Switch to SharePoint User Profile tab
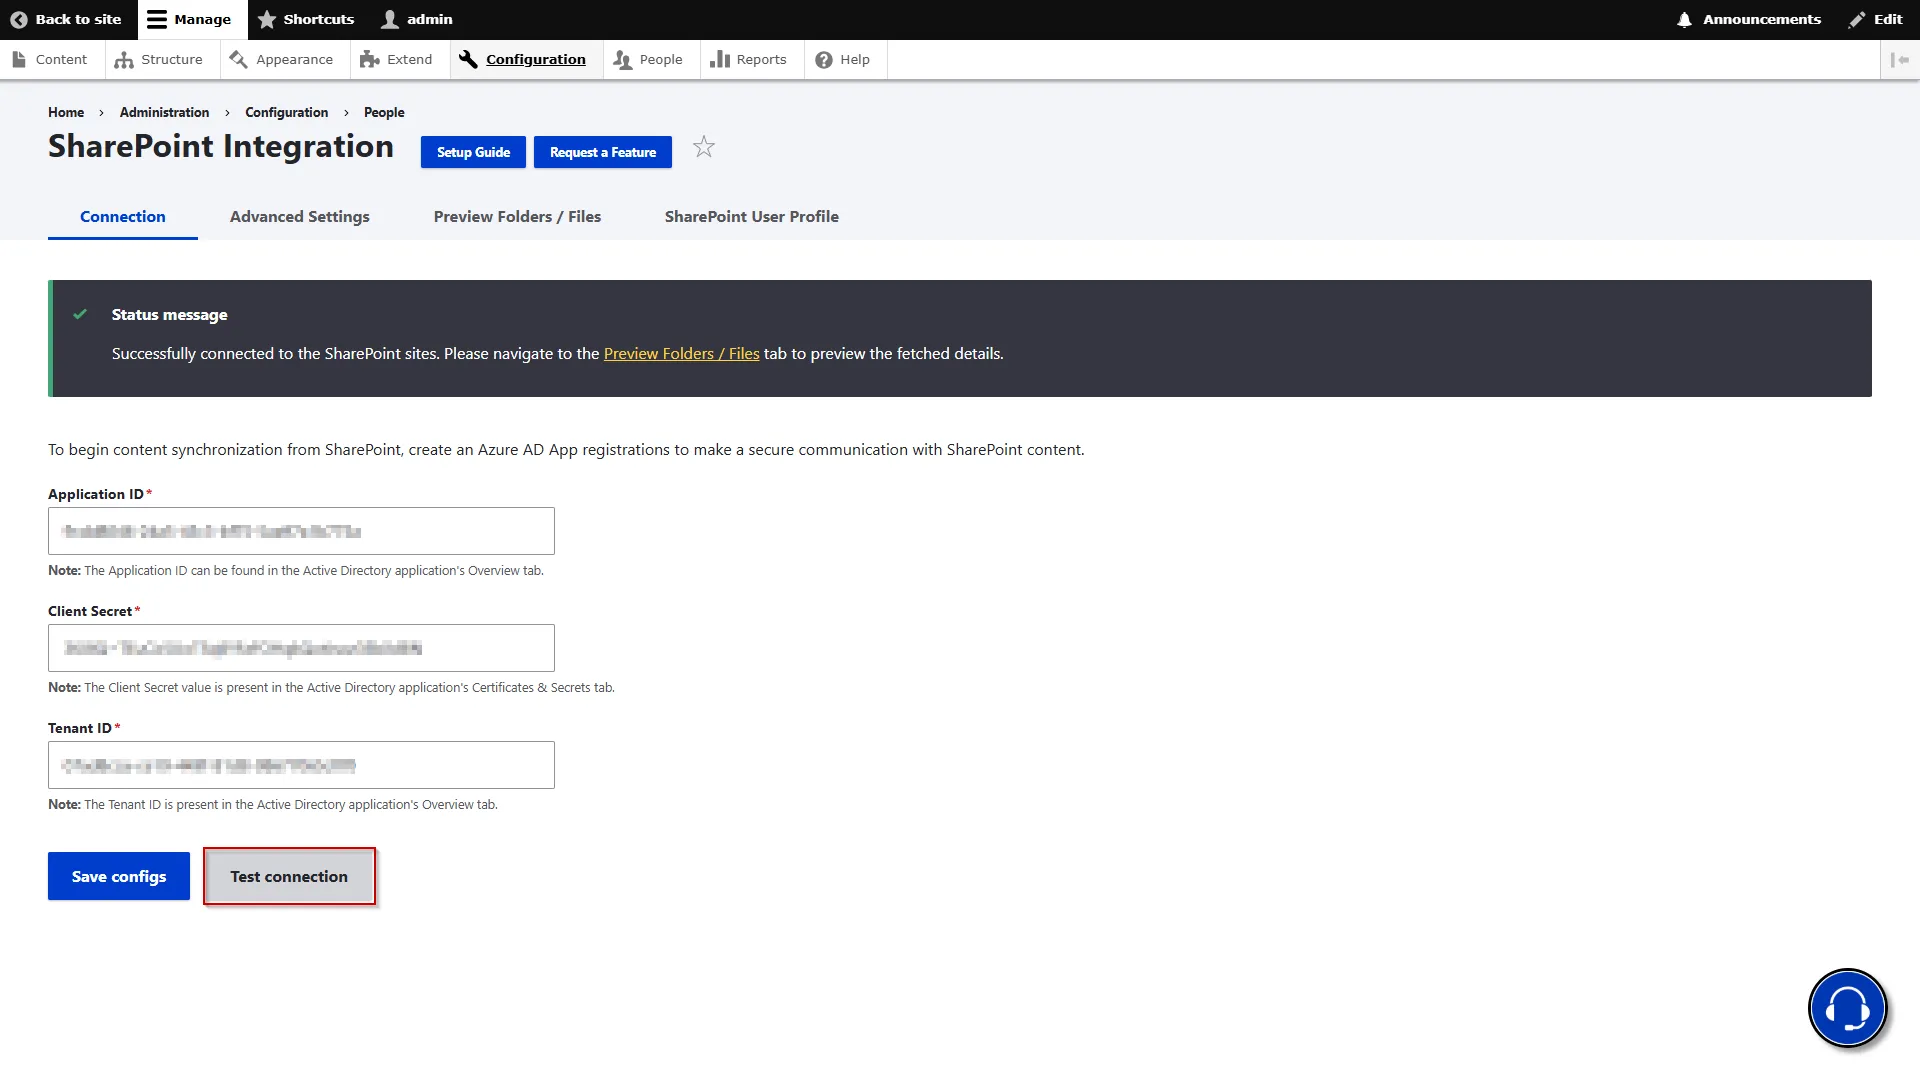Image resolution: width=1920 pixels, height=1080 pixels. pyautogui.click(x=752, y=216)
